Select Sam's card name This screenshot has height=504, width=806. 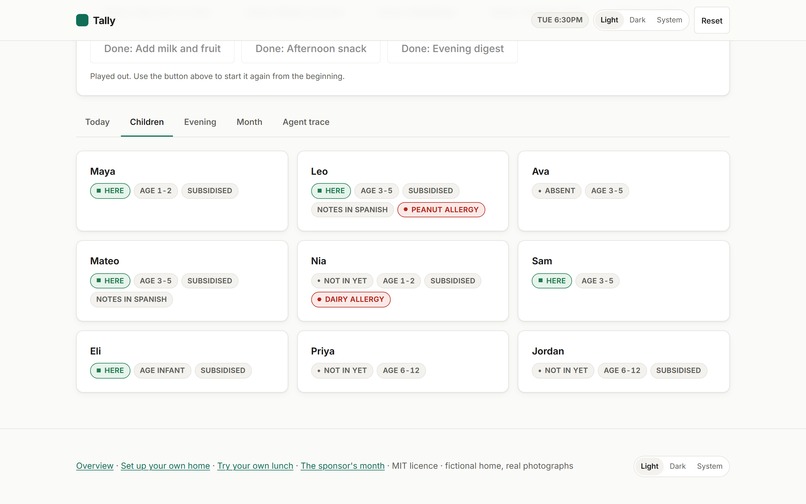[542, 261]
